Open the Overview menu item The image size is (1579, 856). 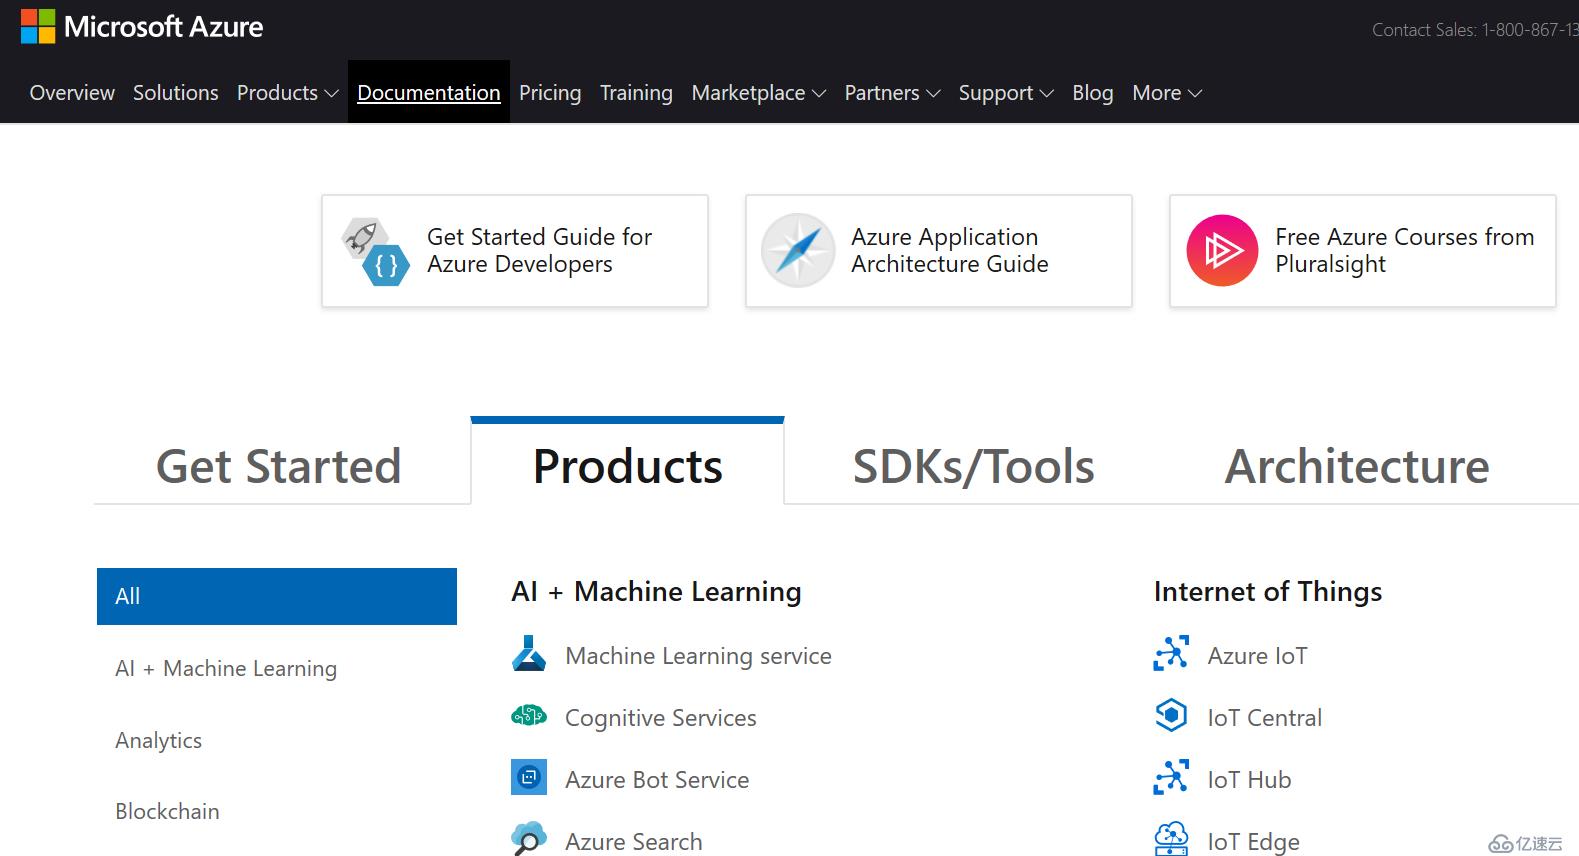click(x=72, y=93)
